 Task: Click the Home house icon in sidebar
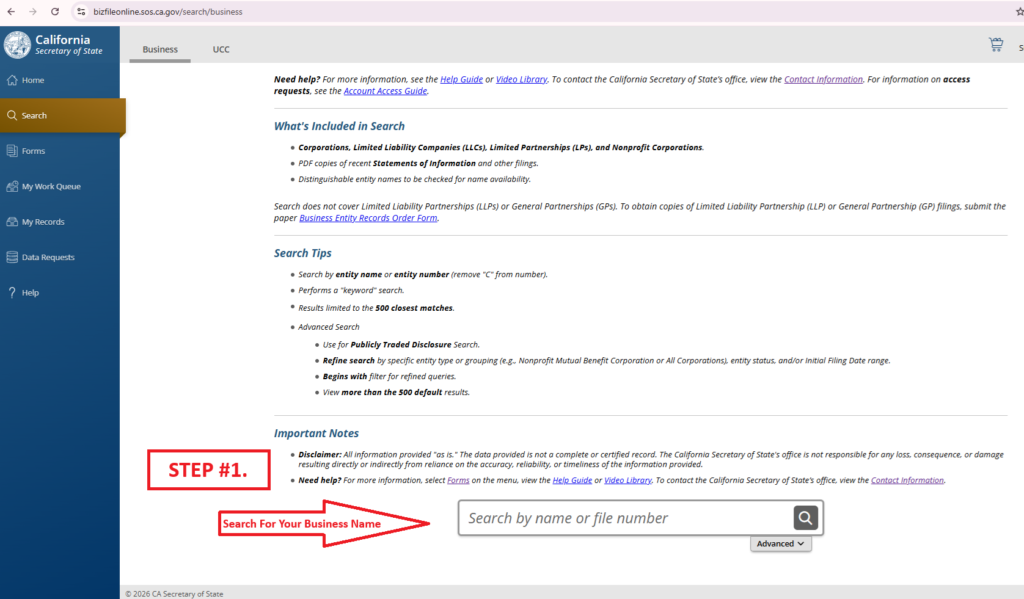12,80
